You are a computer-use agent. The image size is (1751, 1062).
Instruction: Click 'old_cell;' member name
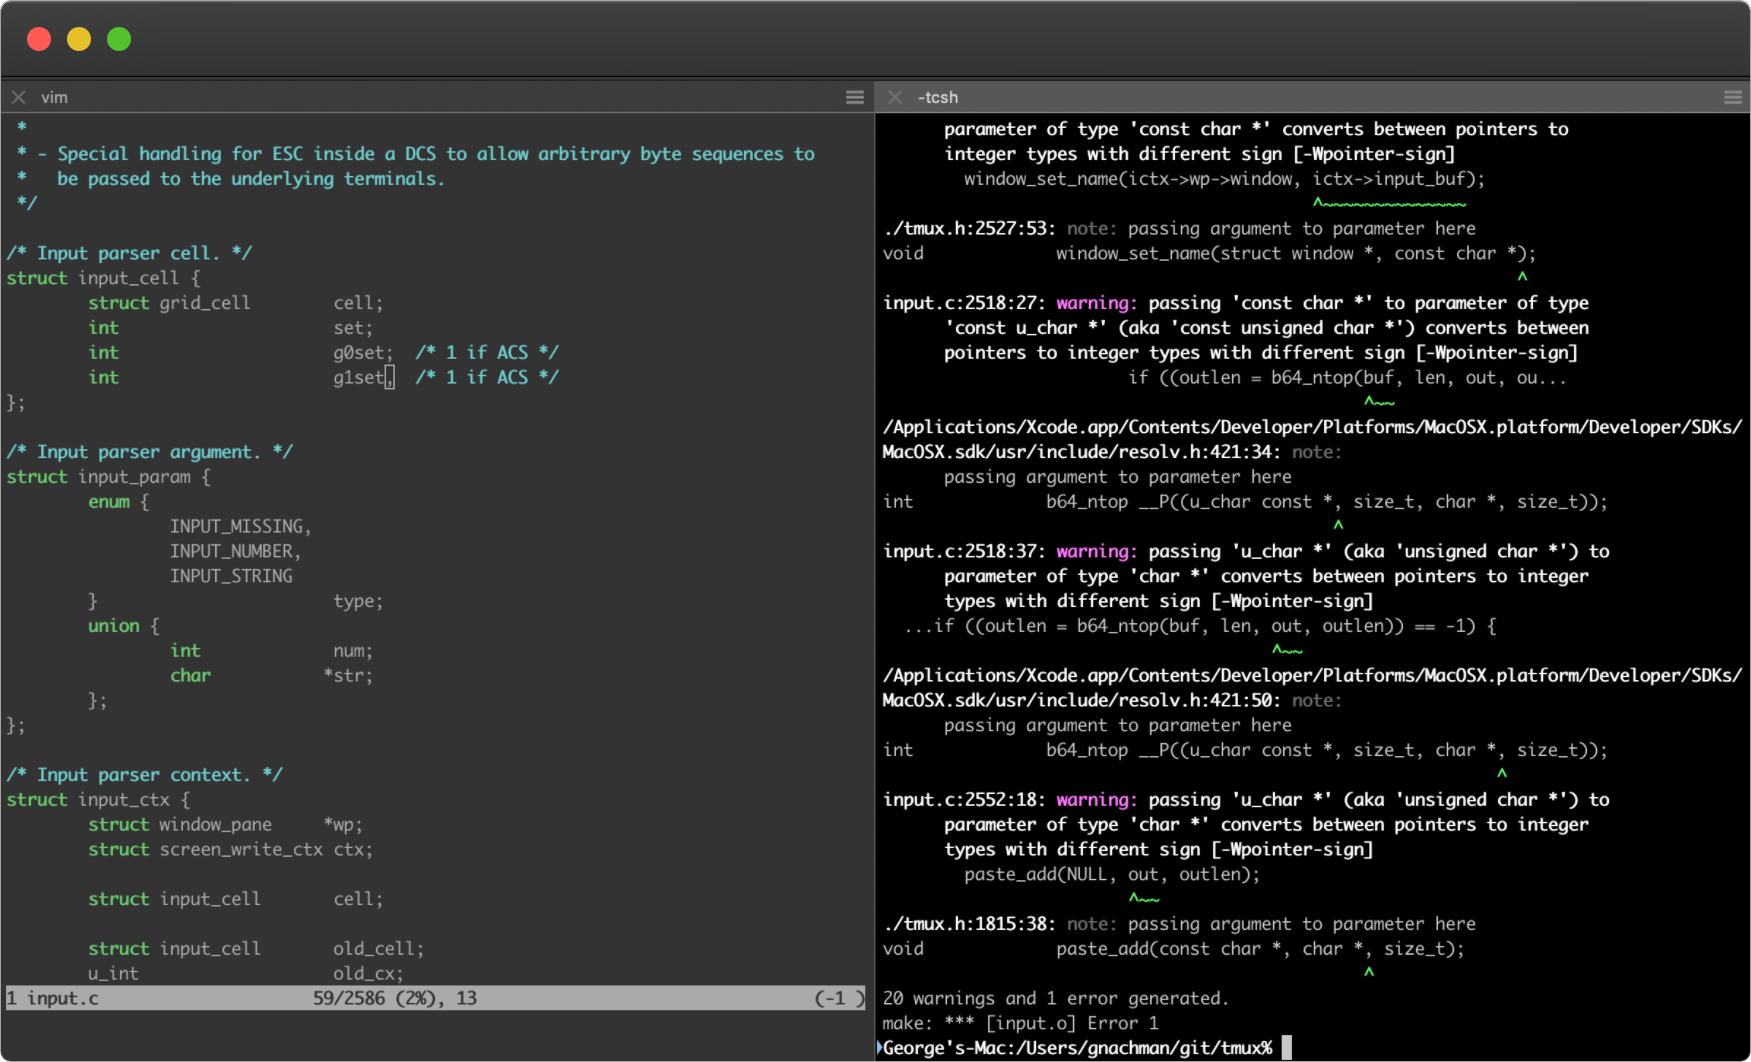tap(379, 948)
